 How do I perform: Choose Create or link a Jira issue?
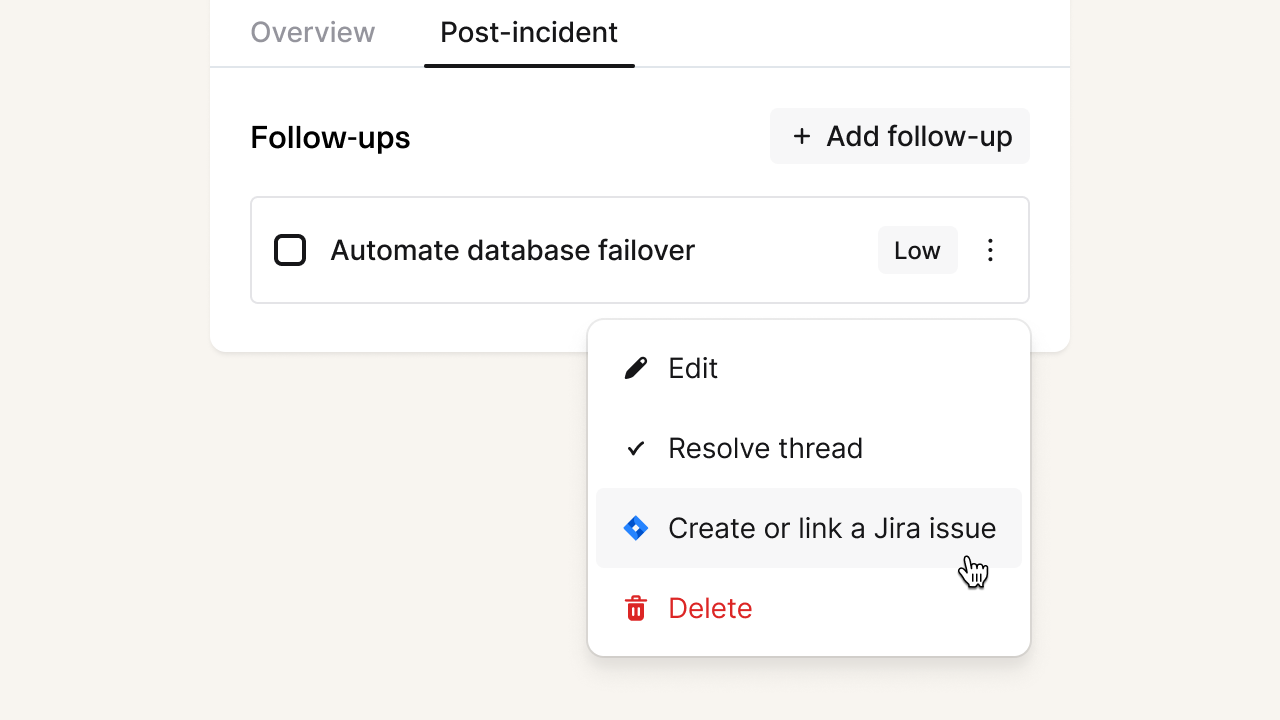point(831,528)
